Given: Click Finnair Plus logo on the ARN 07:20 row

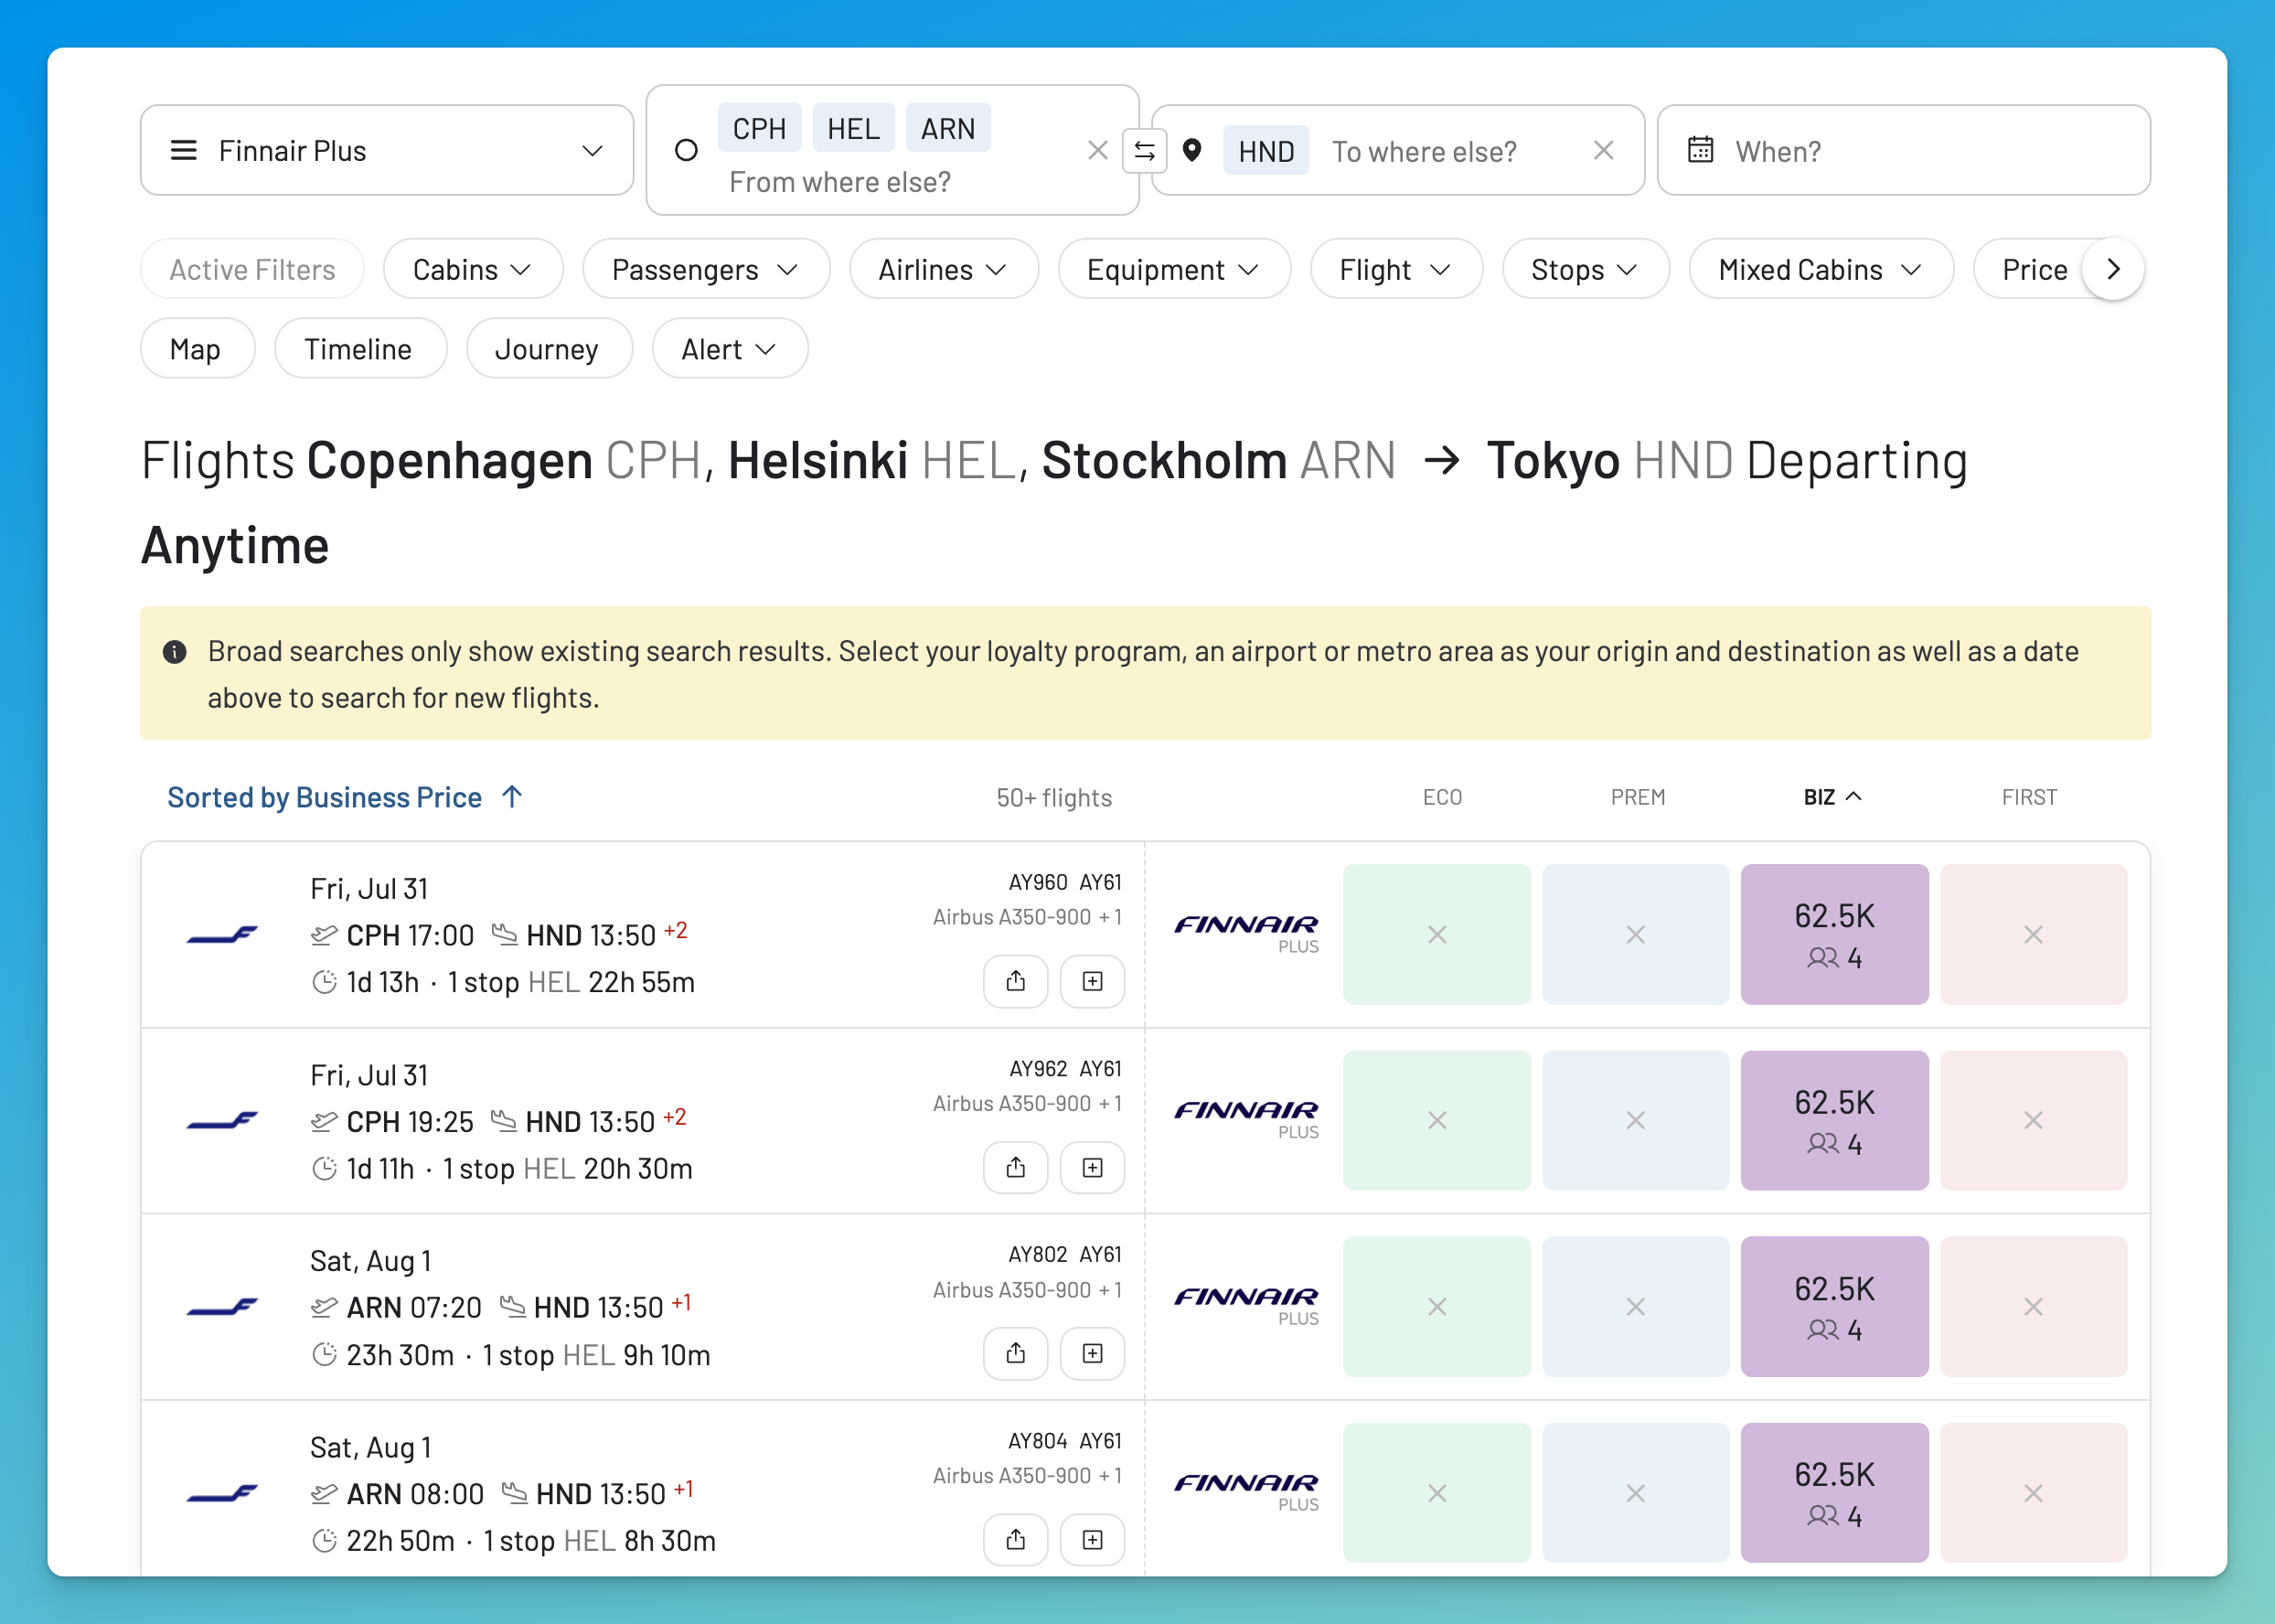Looking at the screenshot, I should click(1246, 1305).
